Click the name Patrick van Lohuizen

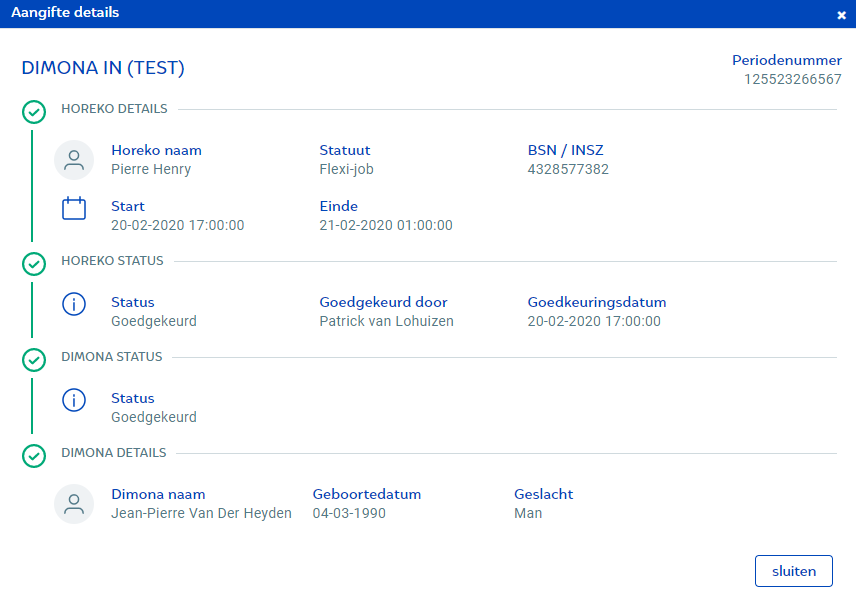click(x=386, y=322)
